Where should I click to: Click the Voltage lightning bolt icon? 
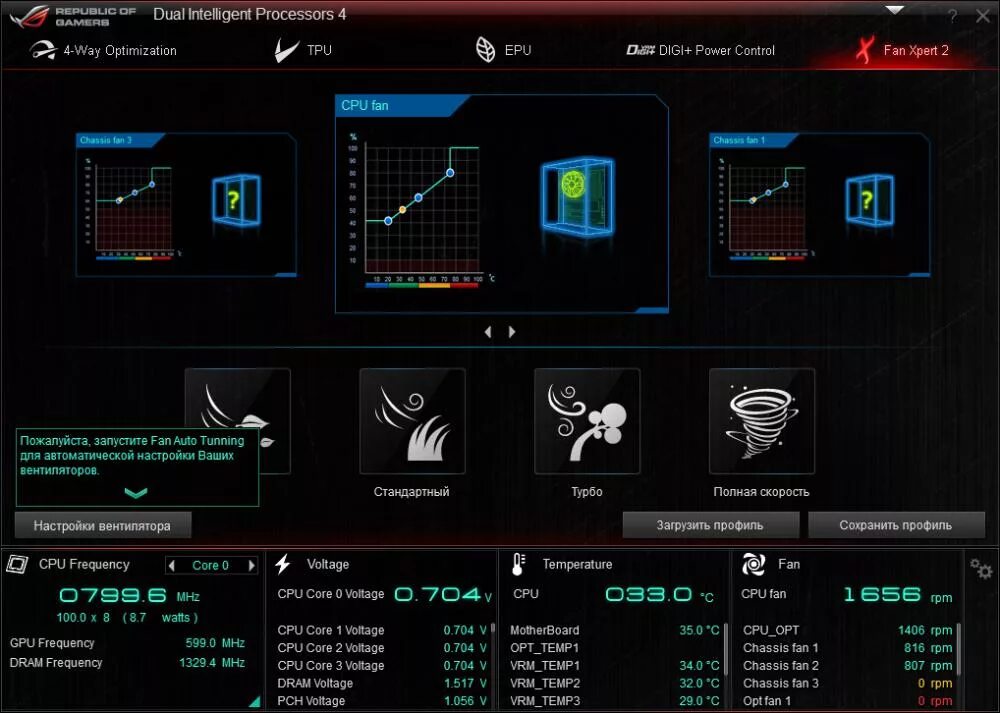283,564
